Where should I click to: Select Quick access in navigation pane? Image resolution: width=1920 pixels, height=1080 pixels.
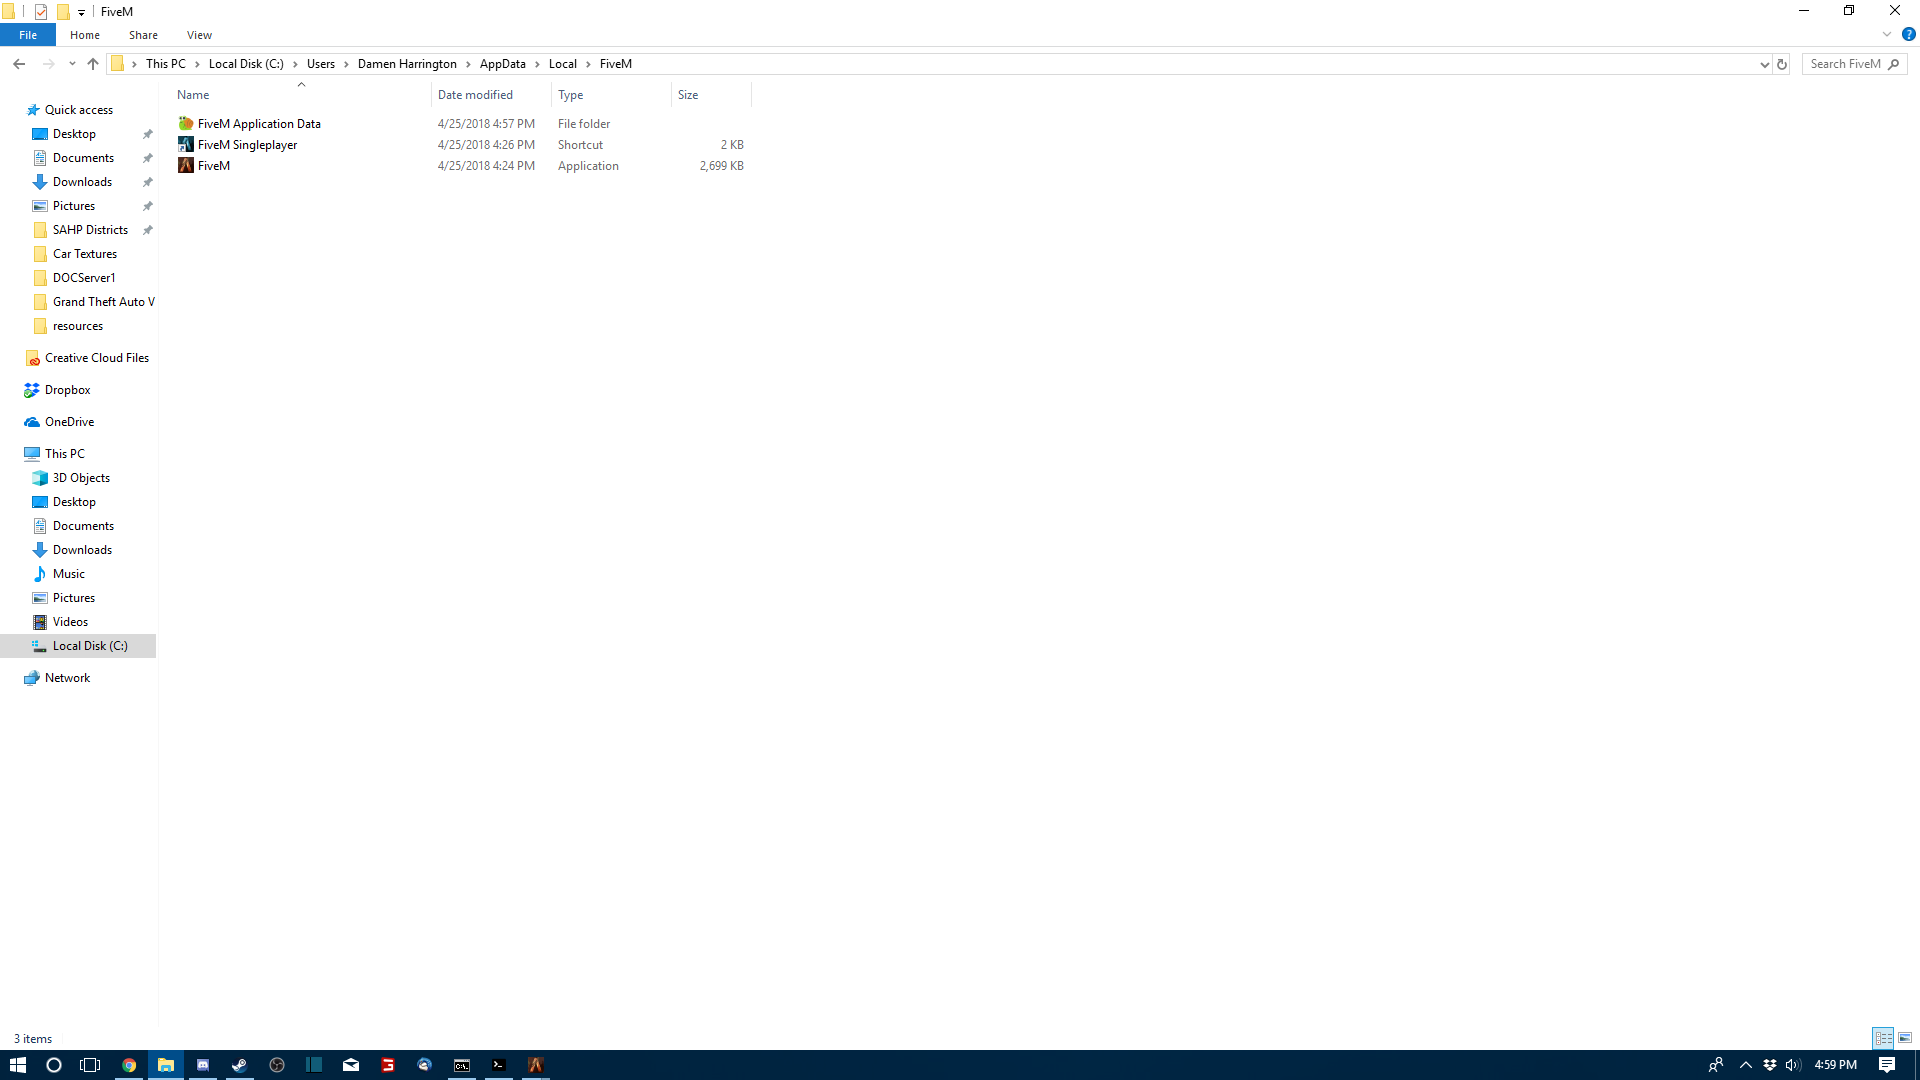point(78,110)
